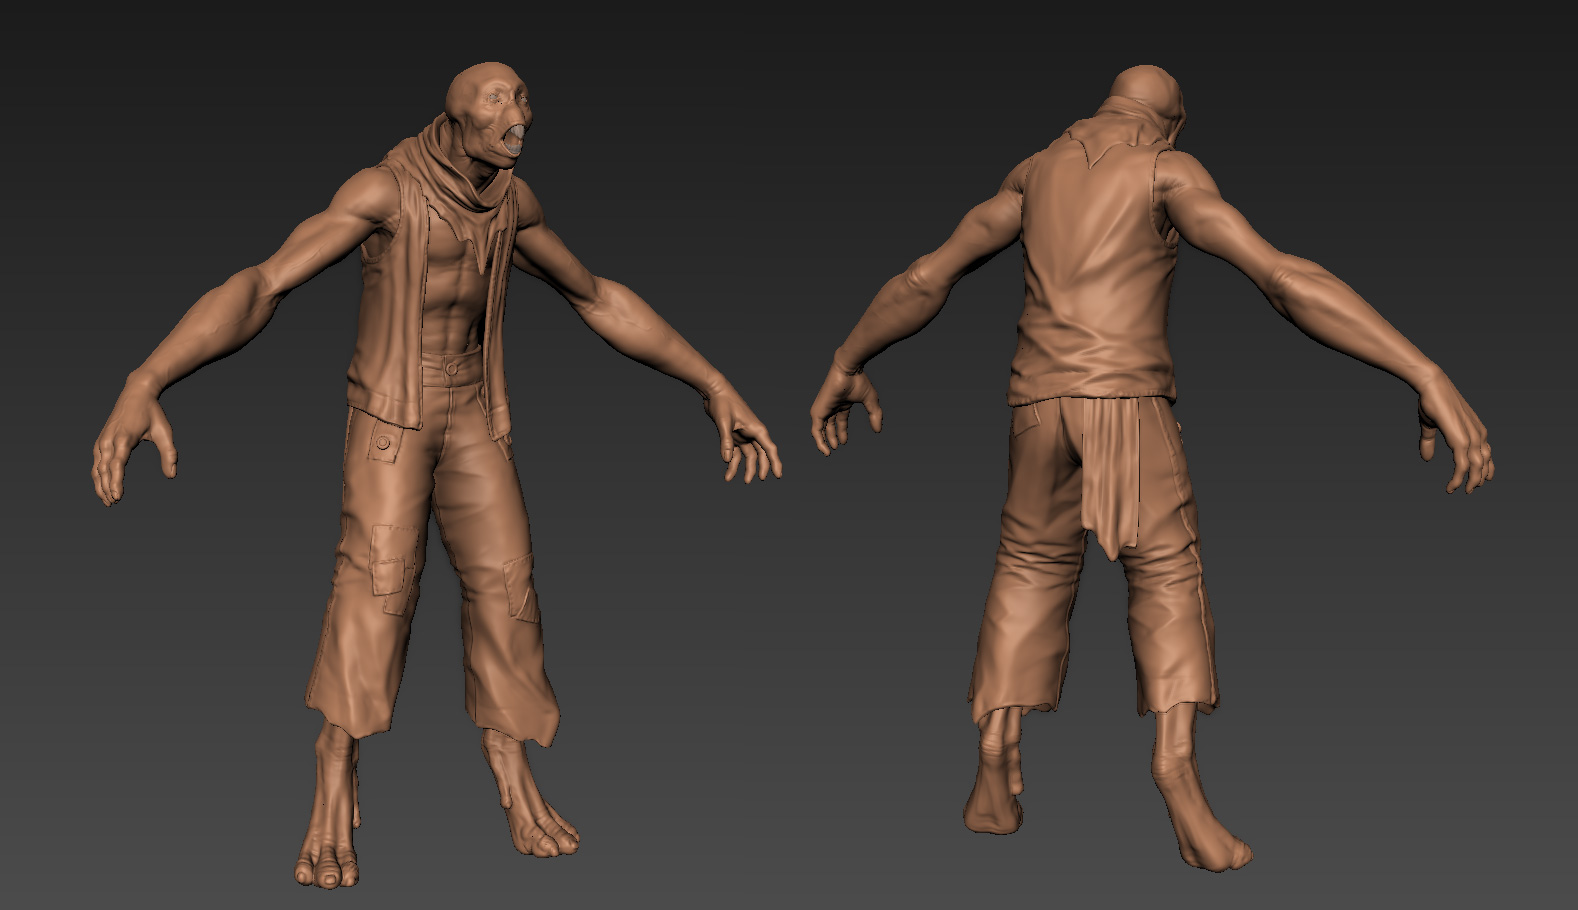Select the buttoned hip pocket on the front-view pants
The width and height of the screenshot is (1578, 910).
click(382, 441)
